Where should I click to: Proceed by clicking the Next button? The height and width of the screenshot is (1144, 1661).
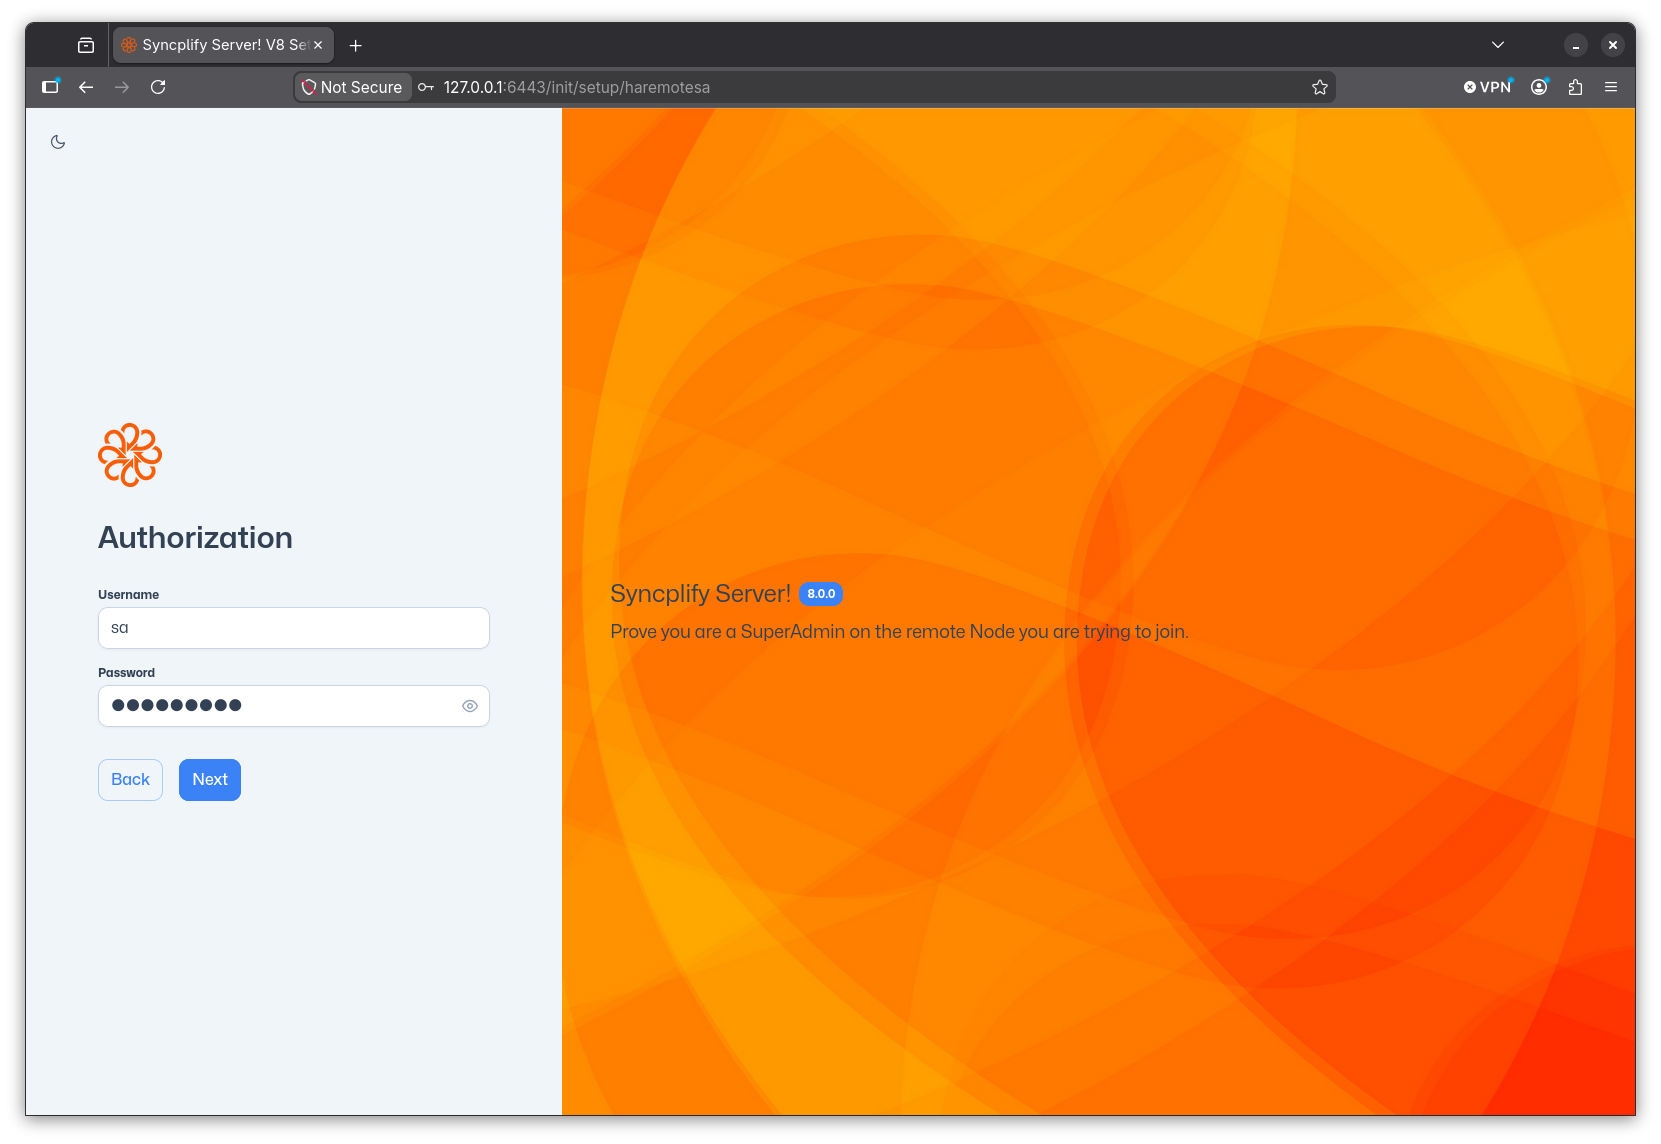[x=210, y=780]
